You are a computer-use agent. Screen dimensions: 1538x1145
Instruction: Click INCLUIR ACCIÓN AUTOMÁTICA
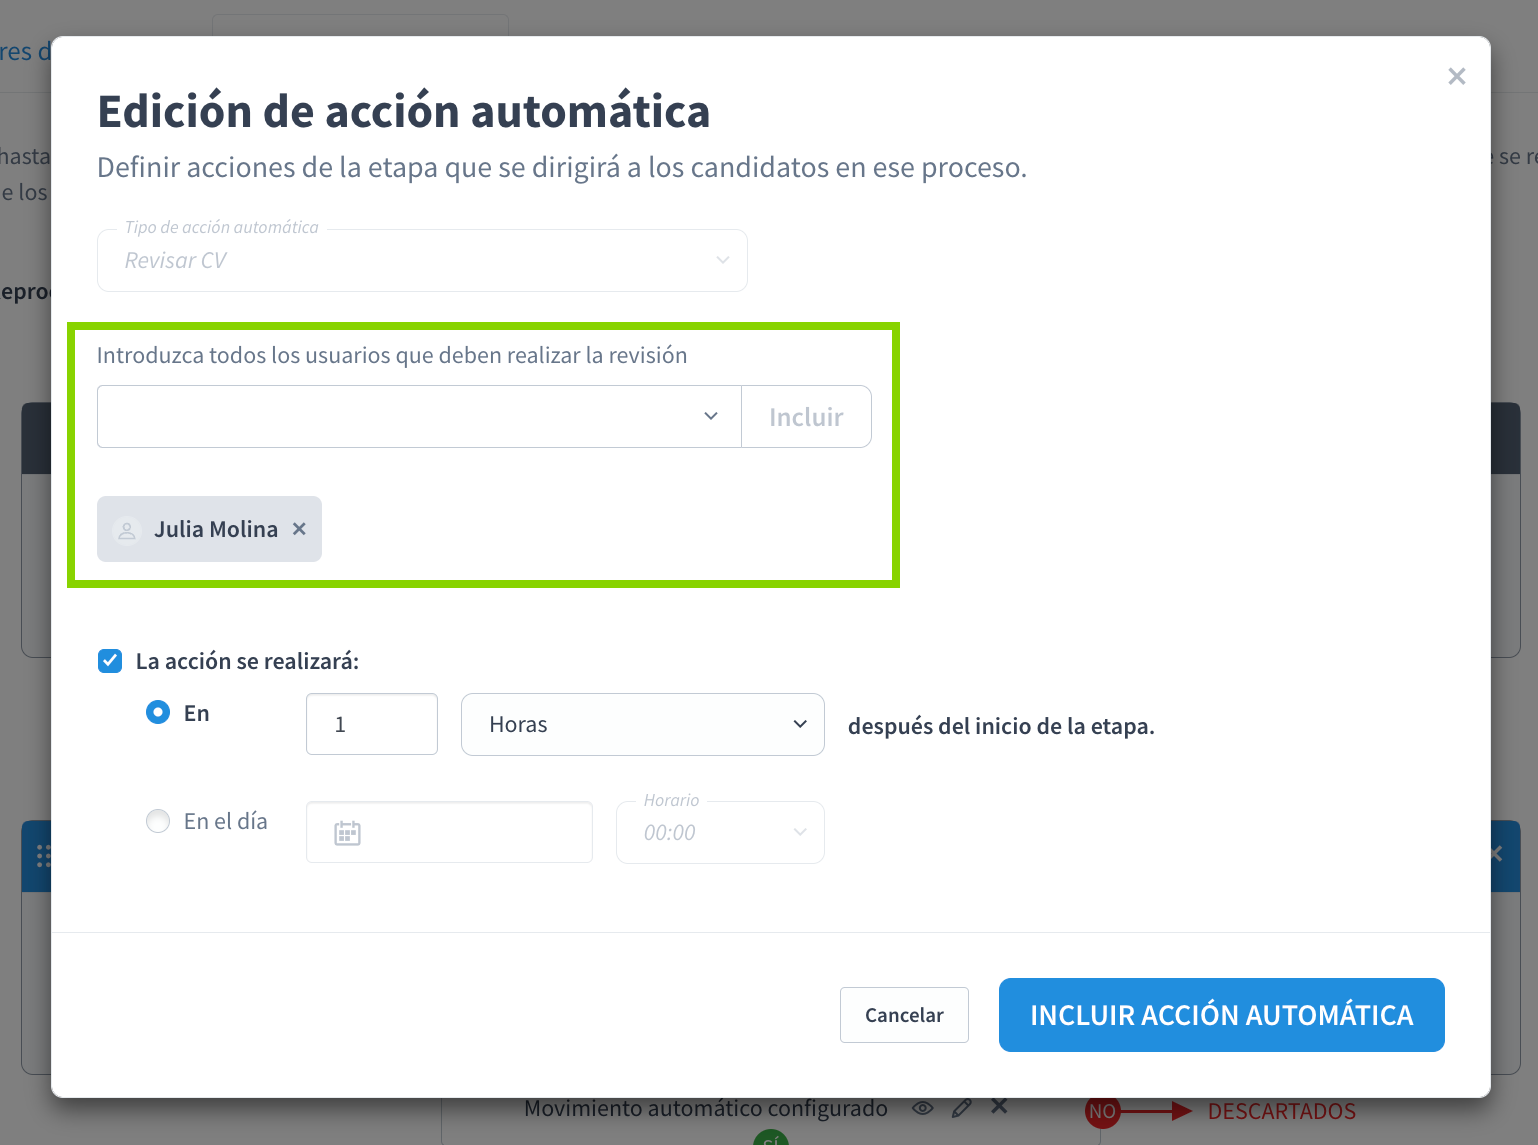[1221, 1014]
